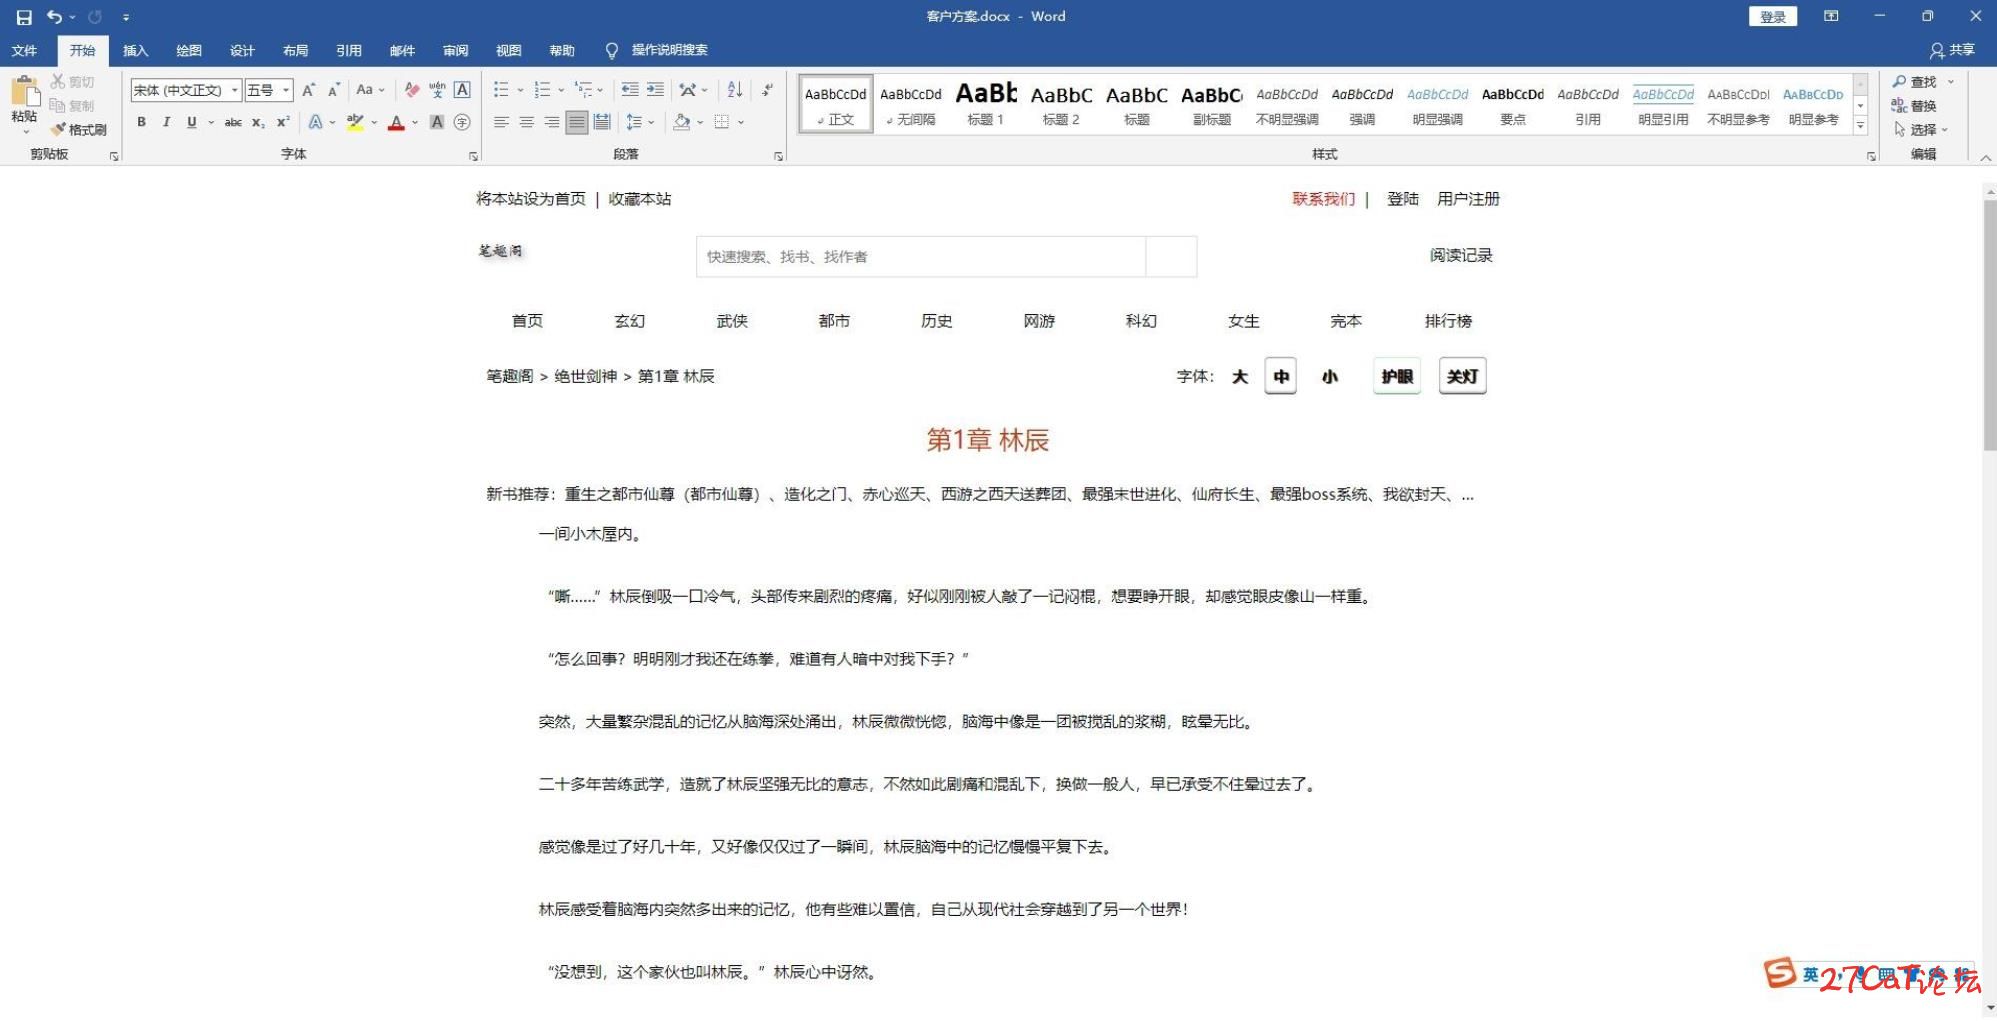Screen dimensions: 1997x1021
Task: Apply character shading icon
Action: (437, 122)
